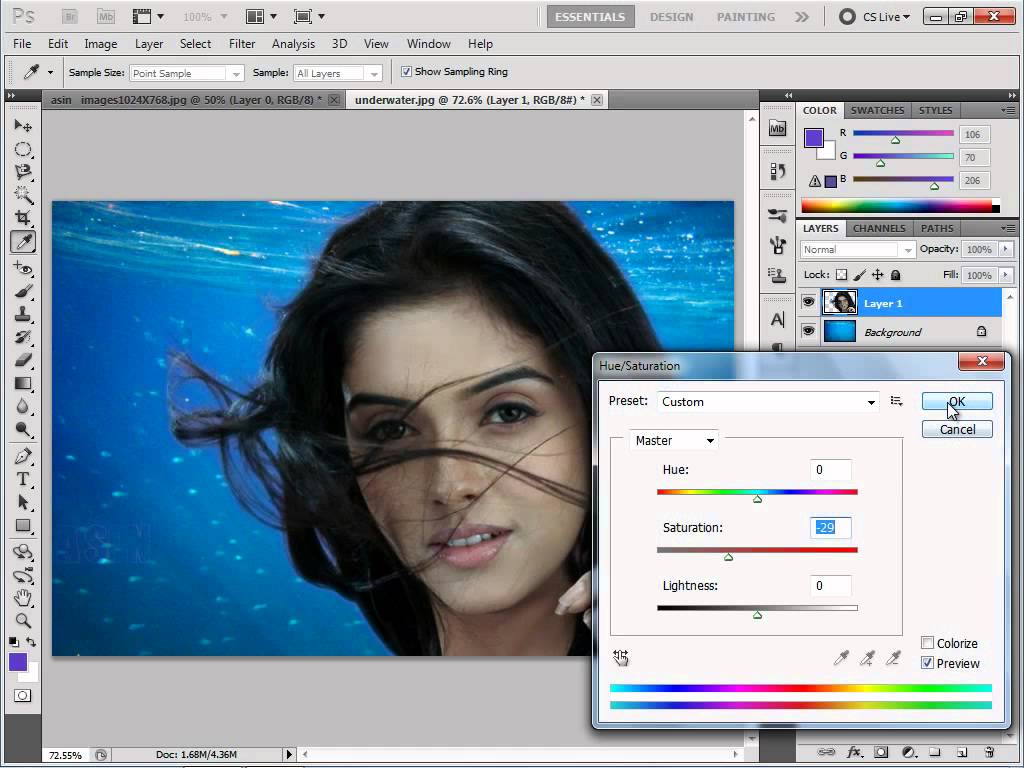1024x768 pixels.
Task: Click the lock transparency icon in Layers panel
Action: click(x=841, y=275)
